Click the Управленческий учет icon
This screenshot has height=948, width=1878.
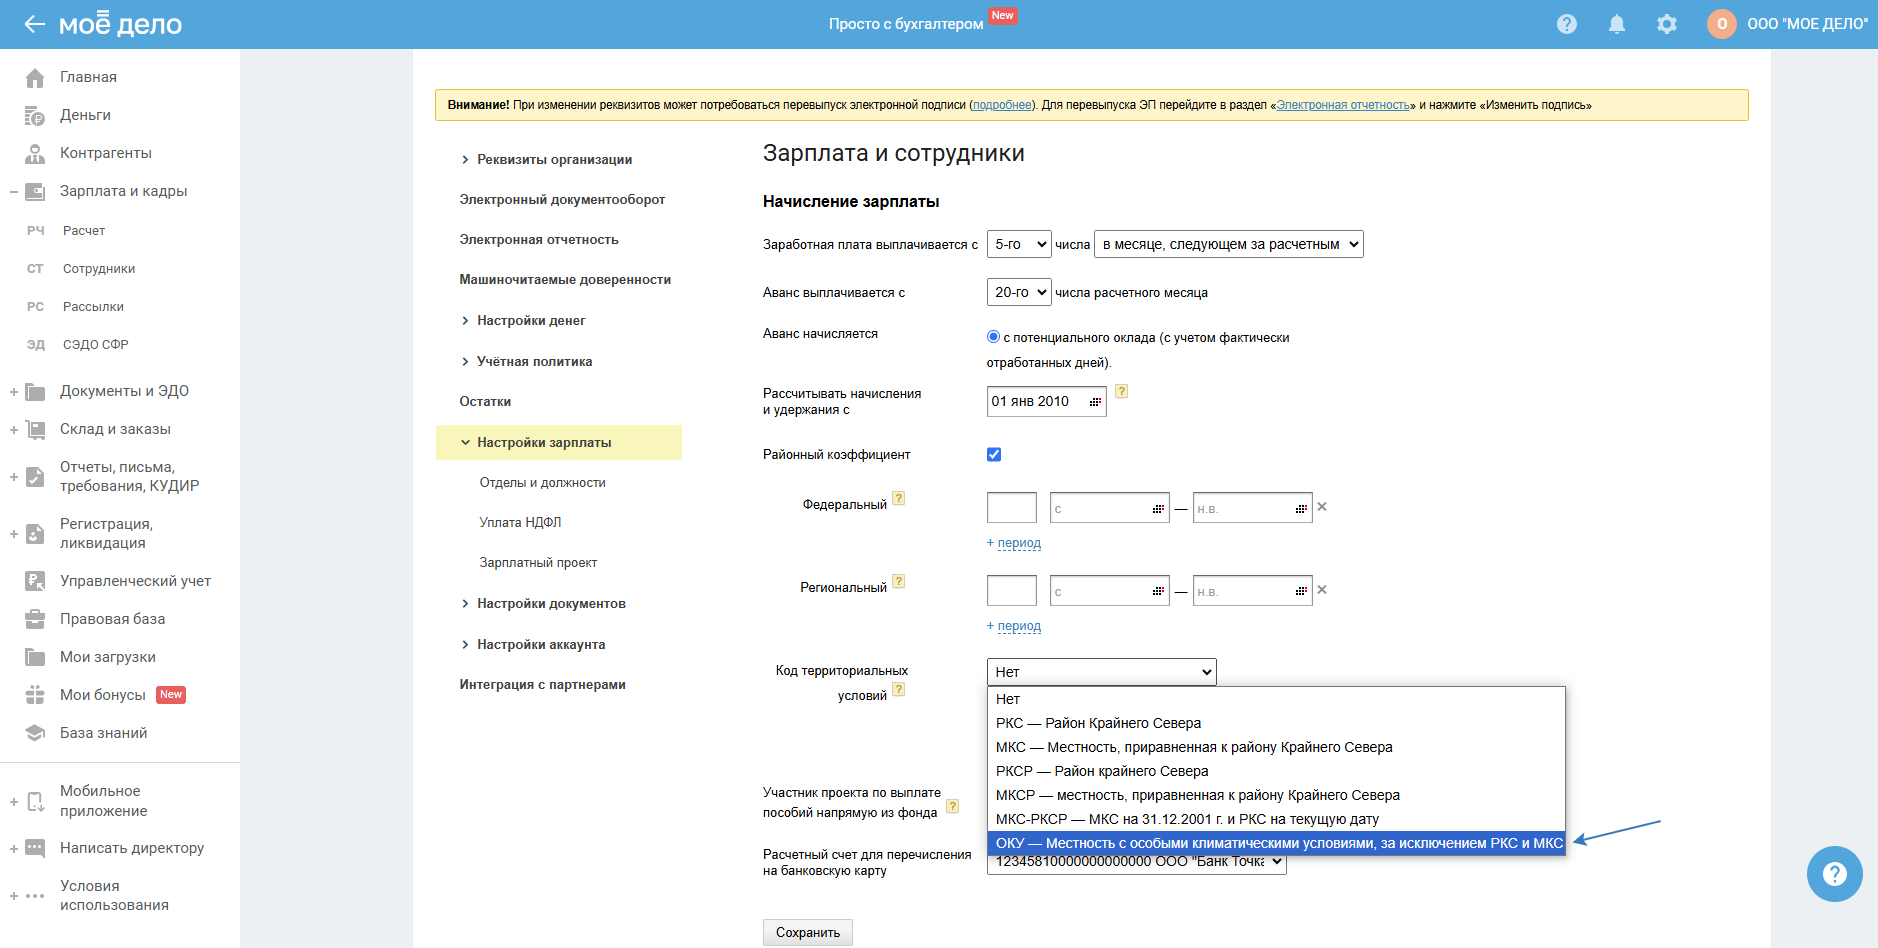tap(35, 581)
